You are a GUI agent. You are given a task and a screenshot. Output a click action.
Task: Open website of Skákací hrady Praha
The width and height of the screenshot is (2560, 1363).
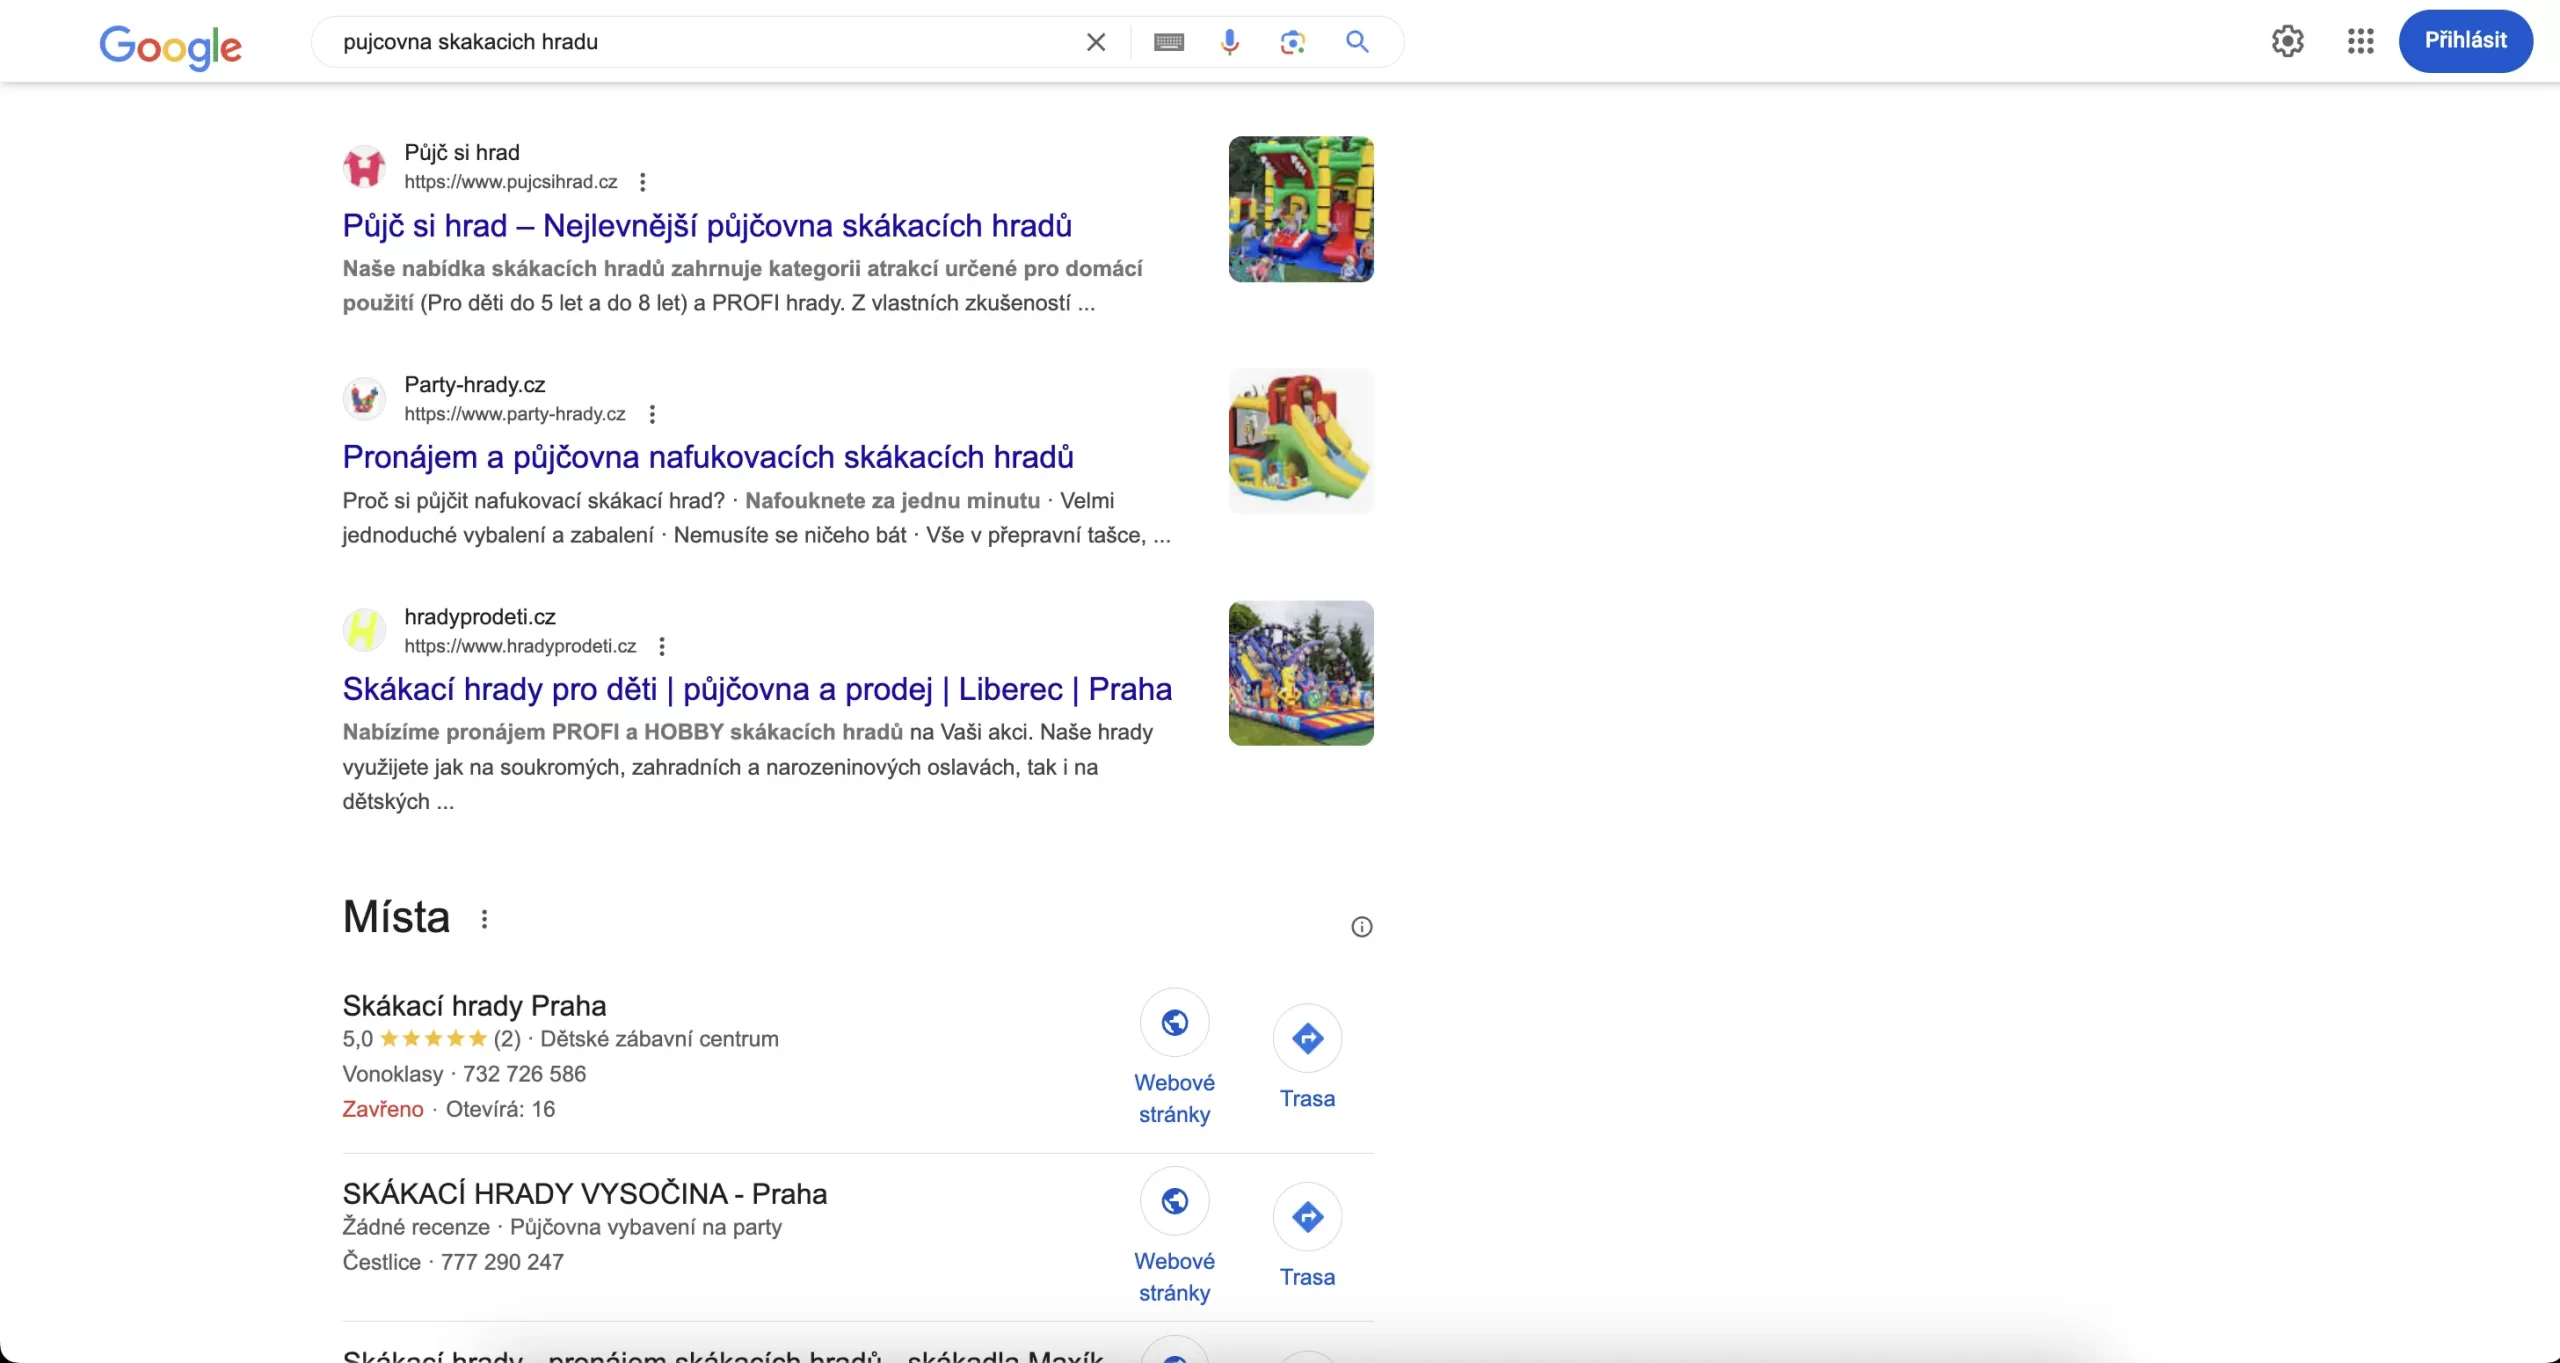click(x=1174, y=1024)
